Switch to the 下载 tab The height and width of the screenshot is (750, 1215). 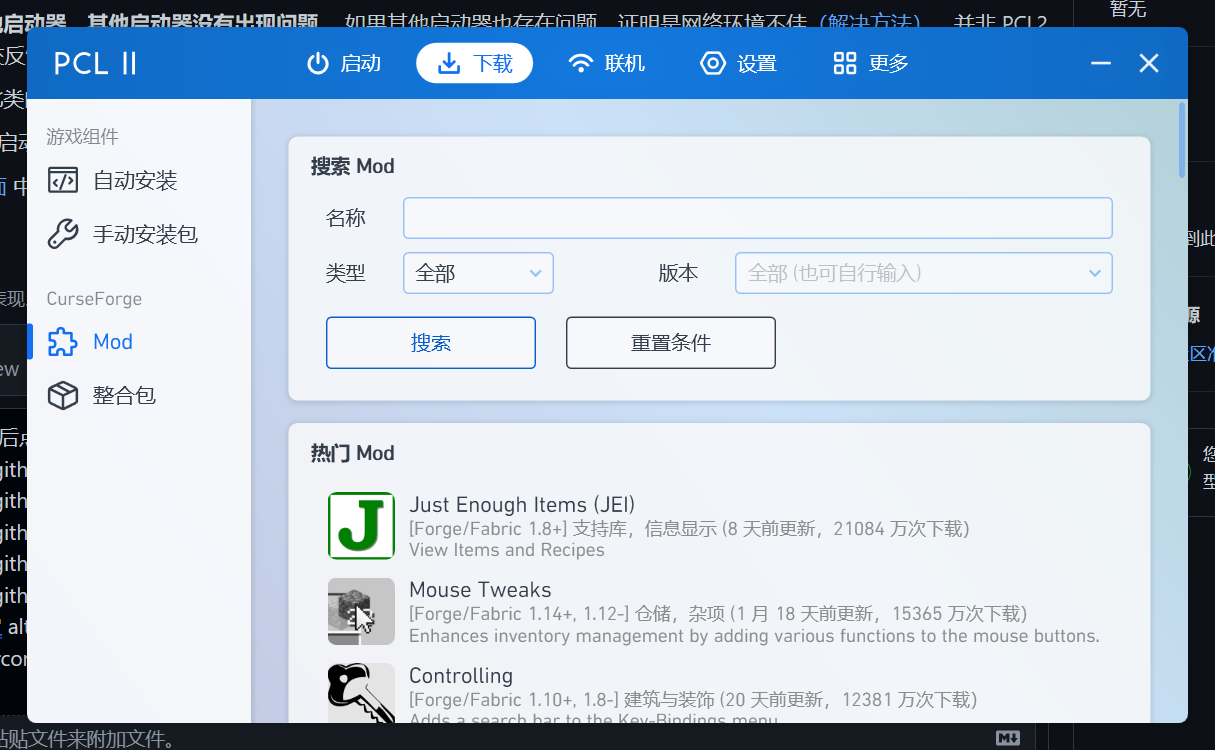point(474,62)
